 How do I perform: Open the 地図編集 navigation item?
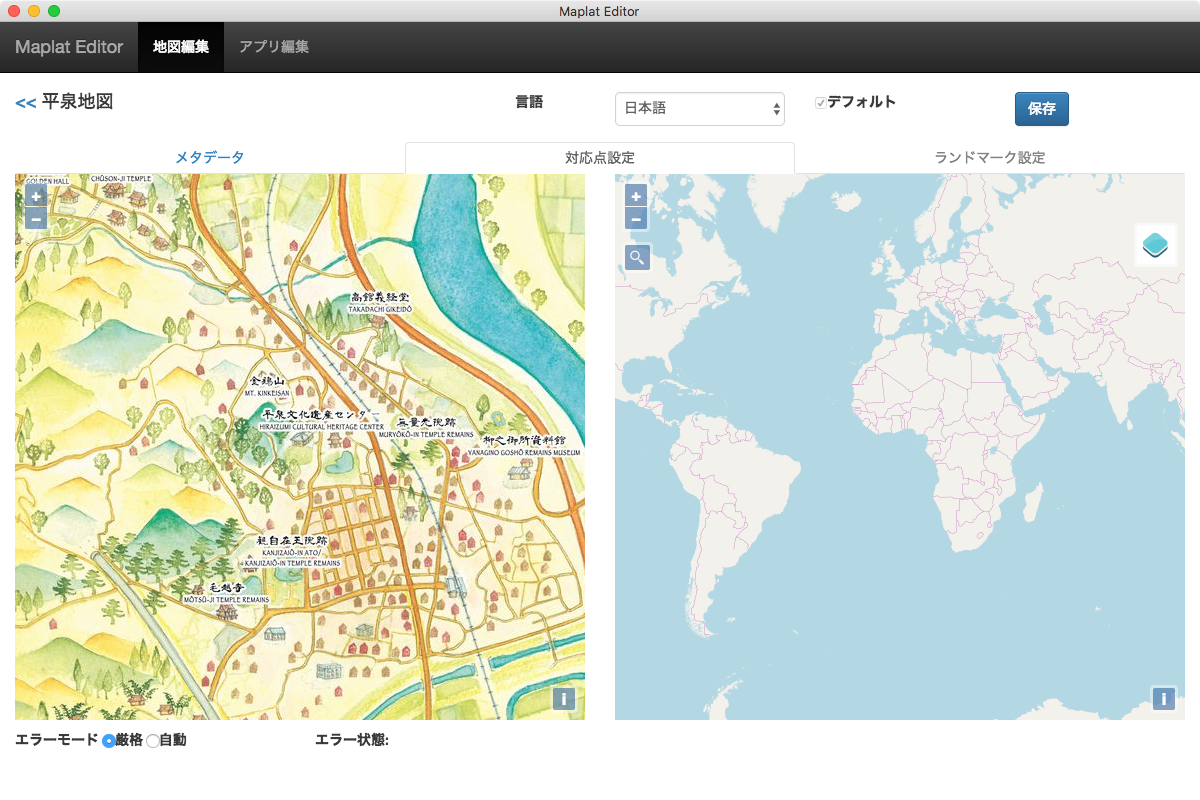181,47
